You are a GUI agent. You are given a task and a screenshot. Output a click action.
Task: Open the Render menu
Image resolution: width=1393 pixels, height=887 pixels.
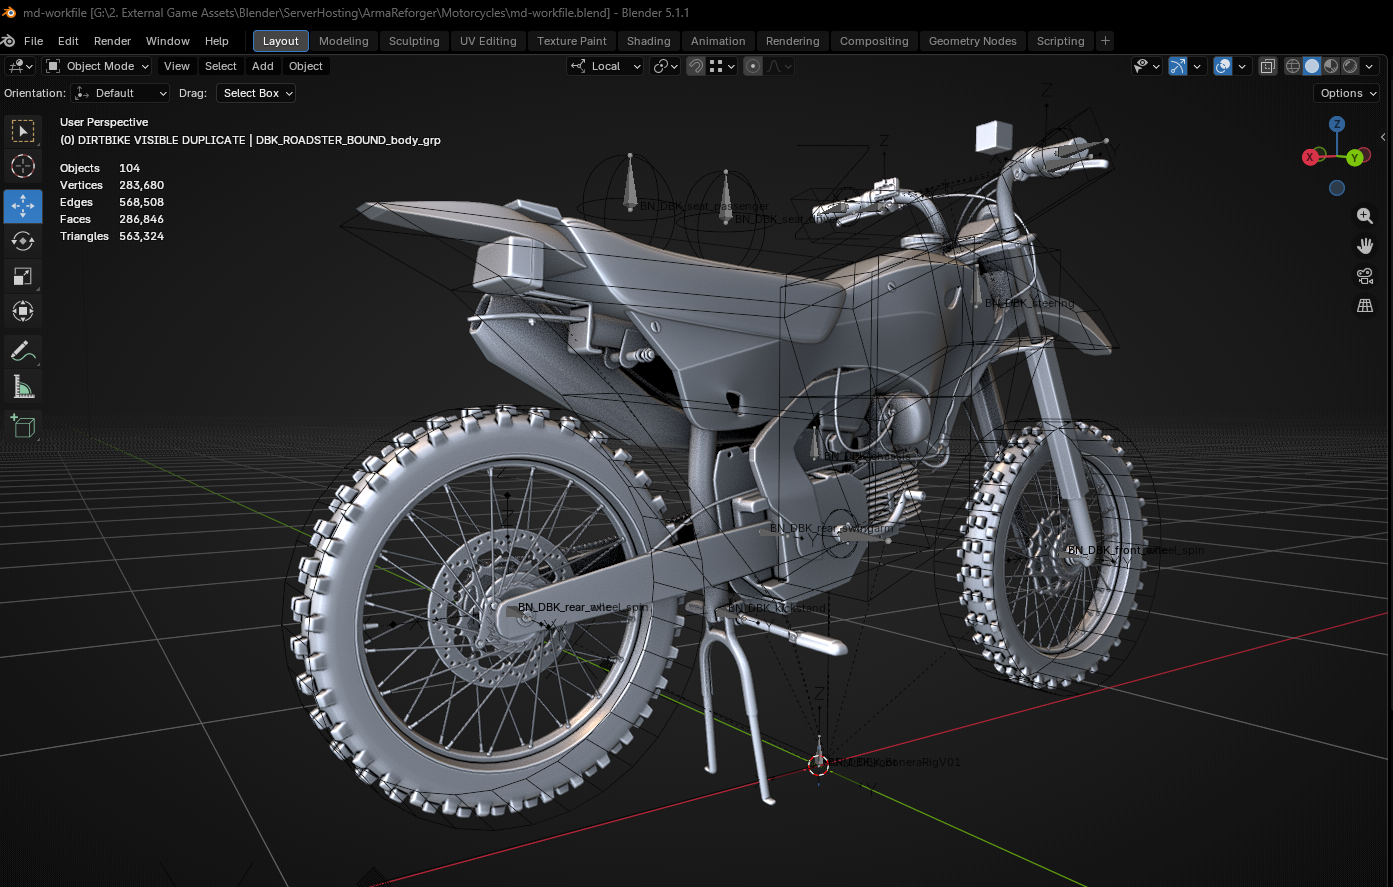click(x=112, y=41)
